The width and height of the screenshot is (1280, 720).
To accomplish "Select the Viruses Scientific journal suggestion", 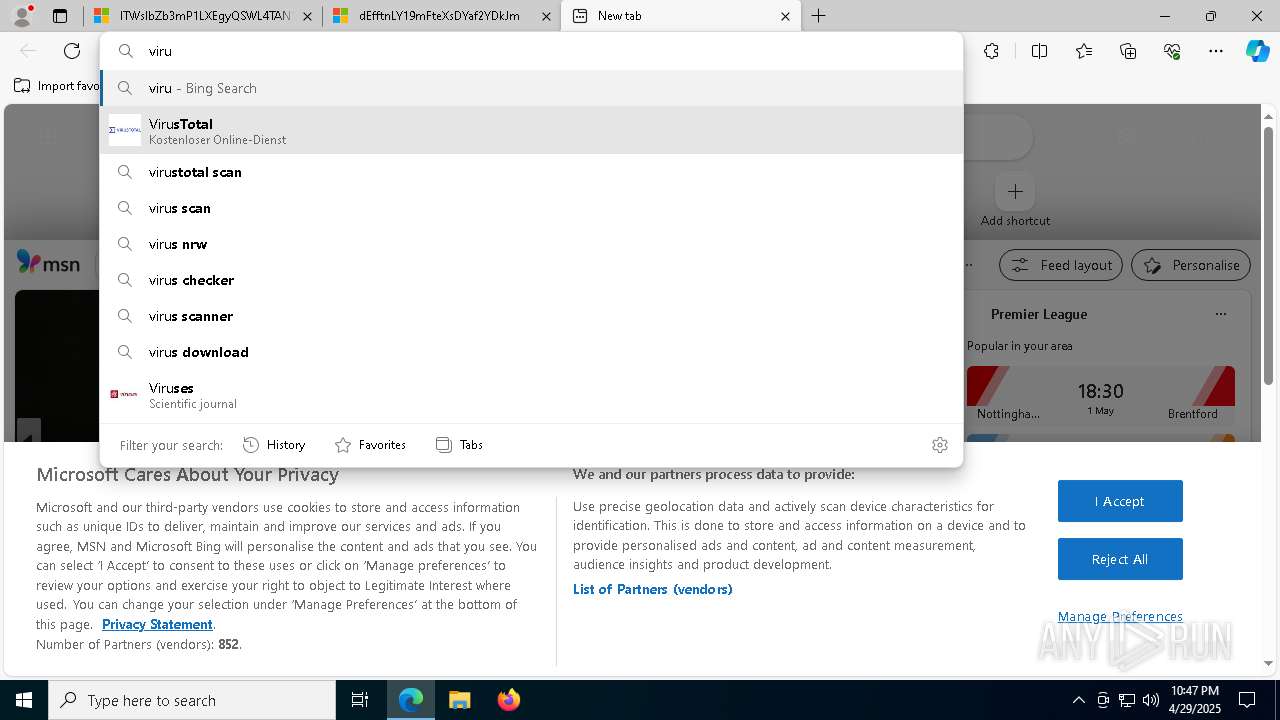I will click(x=531, y=395).
